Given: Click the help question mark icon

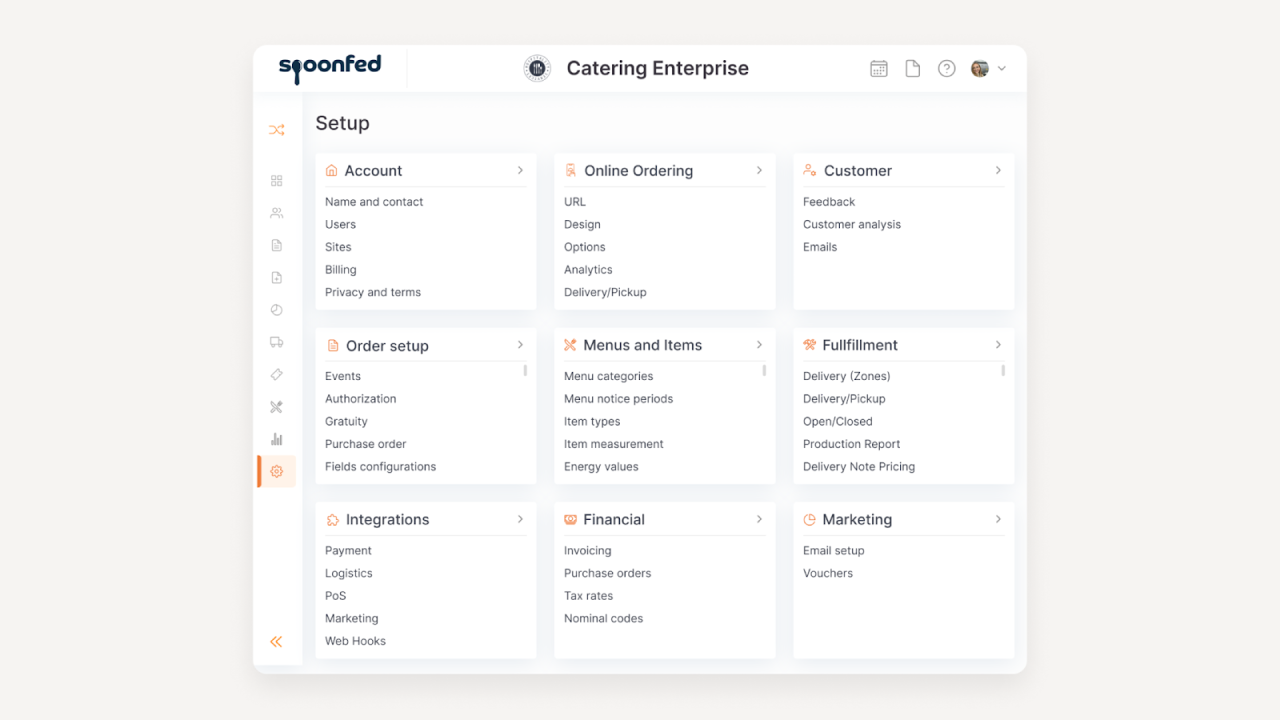Looking at the screenshot, I should coord(946,69).
